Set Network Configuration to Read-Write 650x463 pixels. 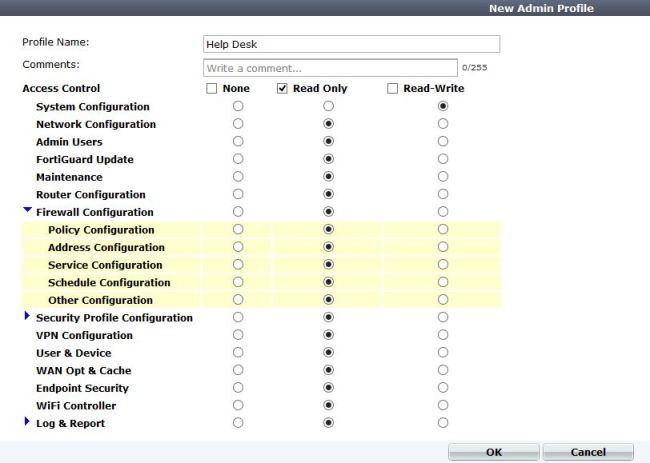(443, 124)
